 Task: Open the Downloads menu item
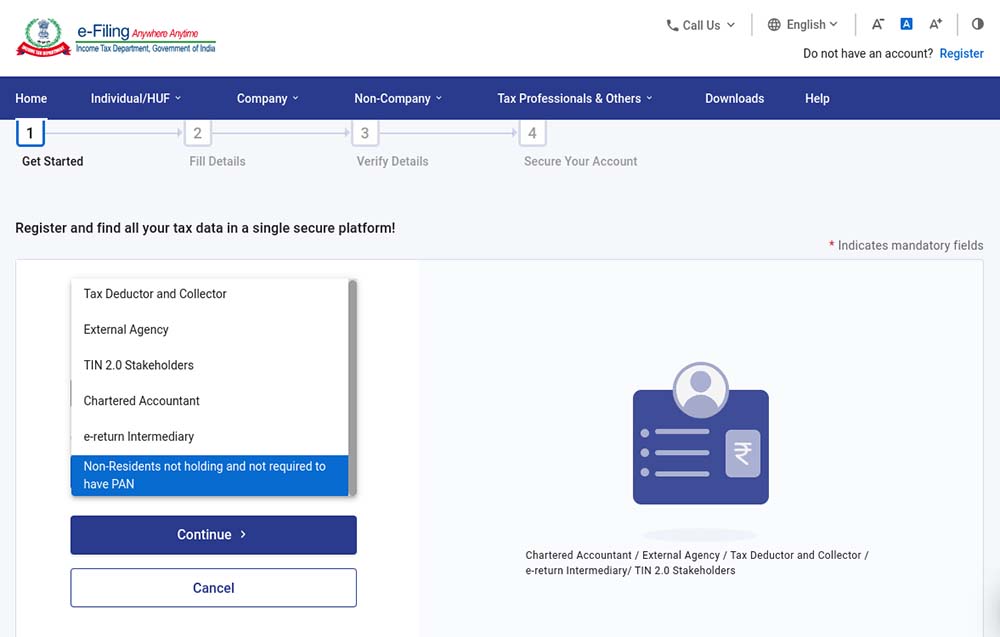(x=734, y=98)
